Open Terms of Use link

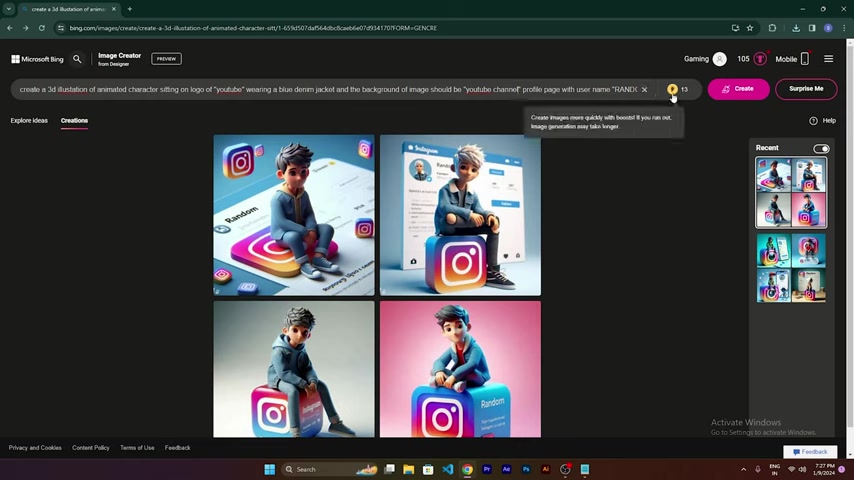[x=137, y=448]
